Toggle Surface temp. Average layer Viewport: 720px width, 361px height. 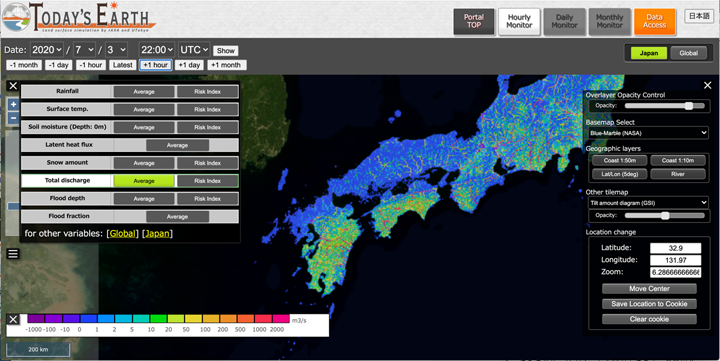coord(144,110)
